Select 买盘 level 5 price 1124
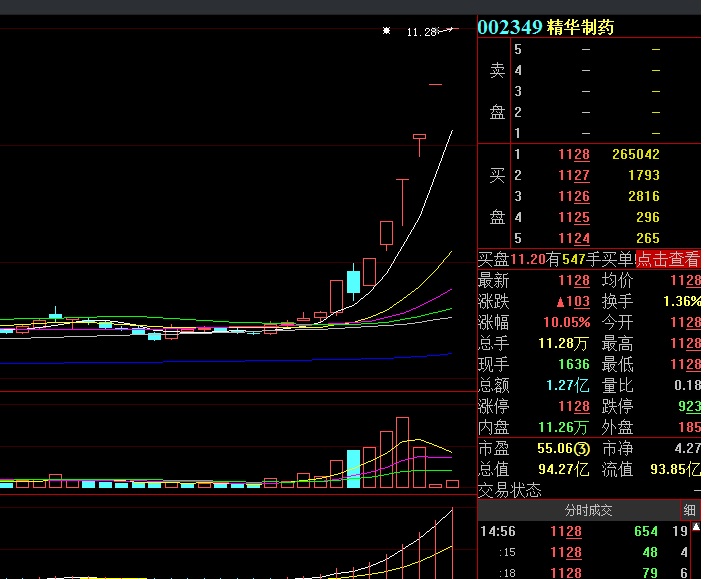This screenshot has width=706, height=579. point(573,238)
